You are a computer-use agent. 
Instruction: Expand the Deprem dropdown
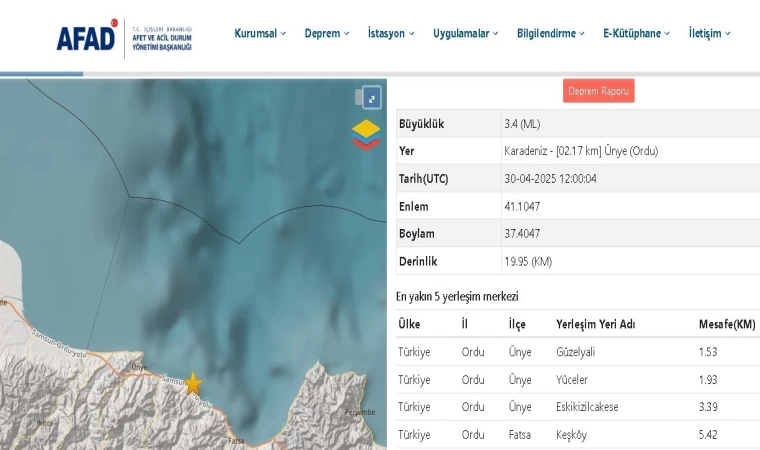(x=327, y=33)
